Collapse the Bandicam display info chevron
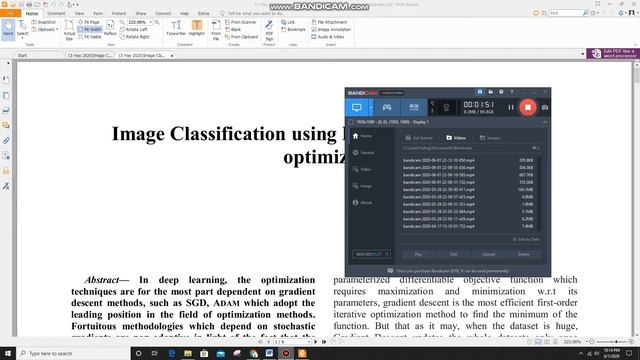This screenshot has height=360, width=640. [544, 122]
